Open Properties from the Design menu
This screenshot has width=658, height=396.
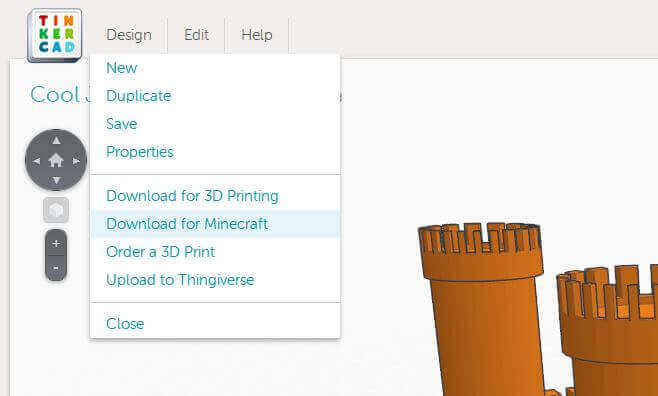pyautogui.click(x=215, y=152)
